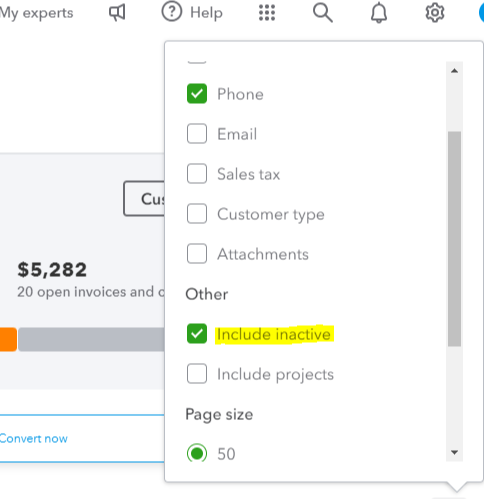Tick the Customer type checkbox
This screenshot has width=484, height=499.
tap(197, 214)
